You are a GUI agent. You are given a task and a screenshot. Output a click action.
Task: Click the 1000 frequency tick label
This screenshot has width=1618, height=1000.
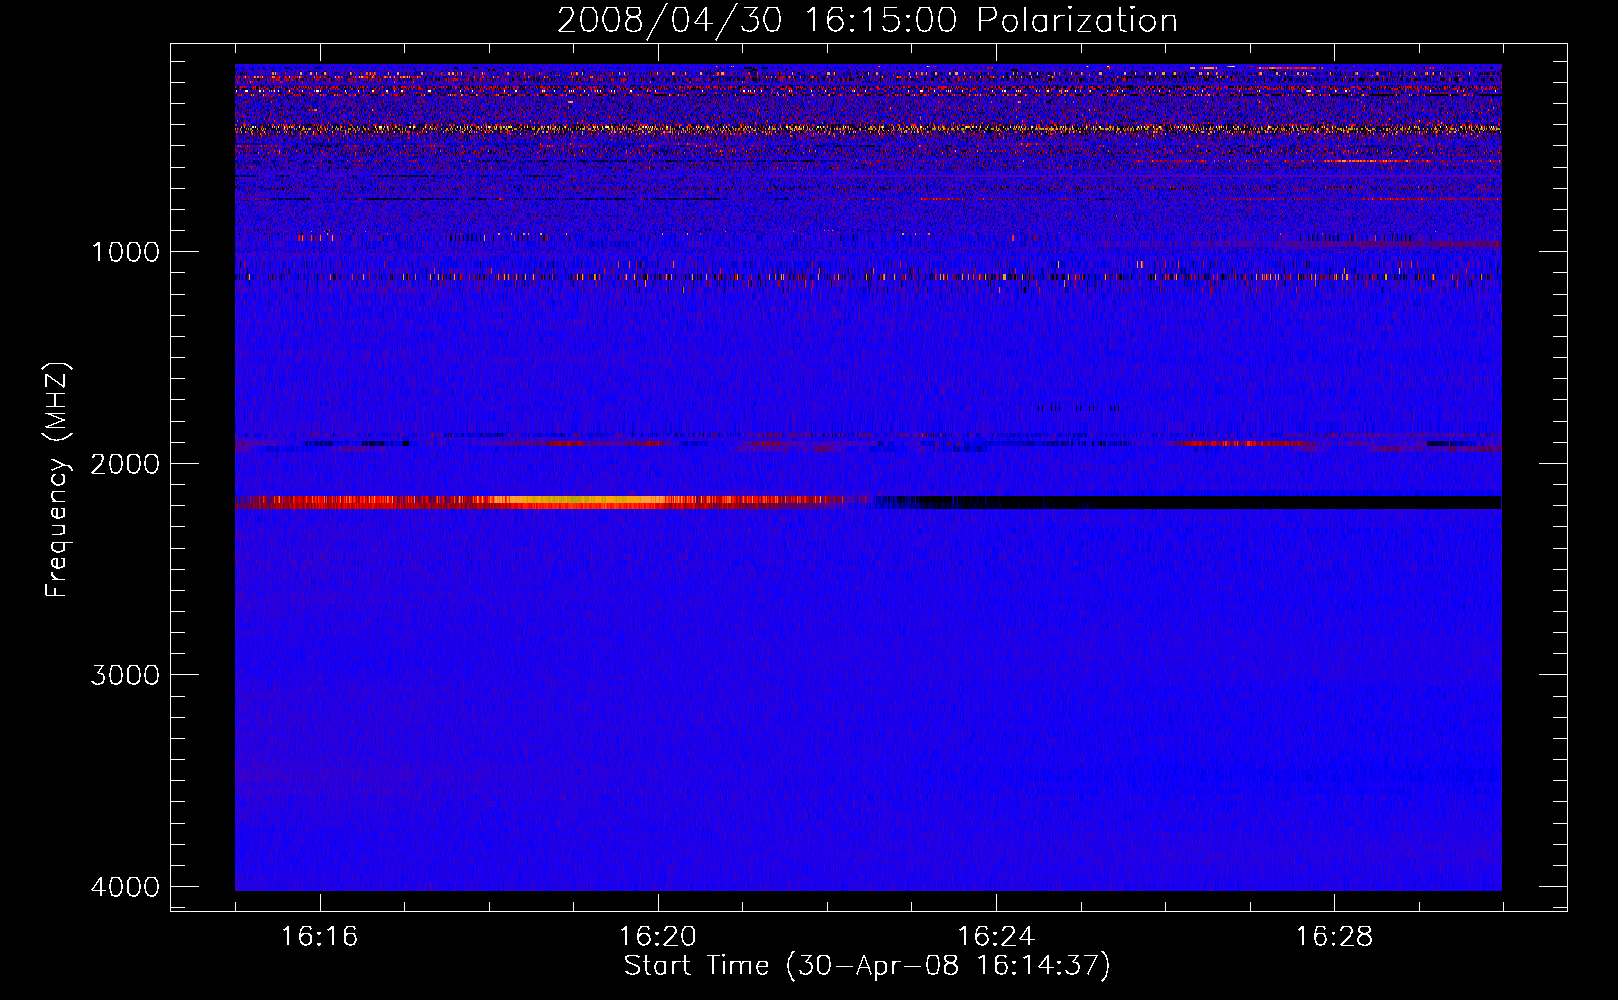(x=125, y=251)
